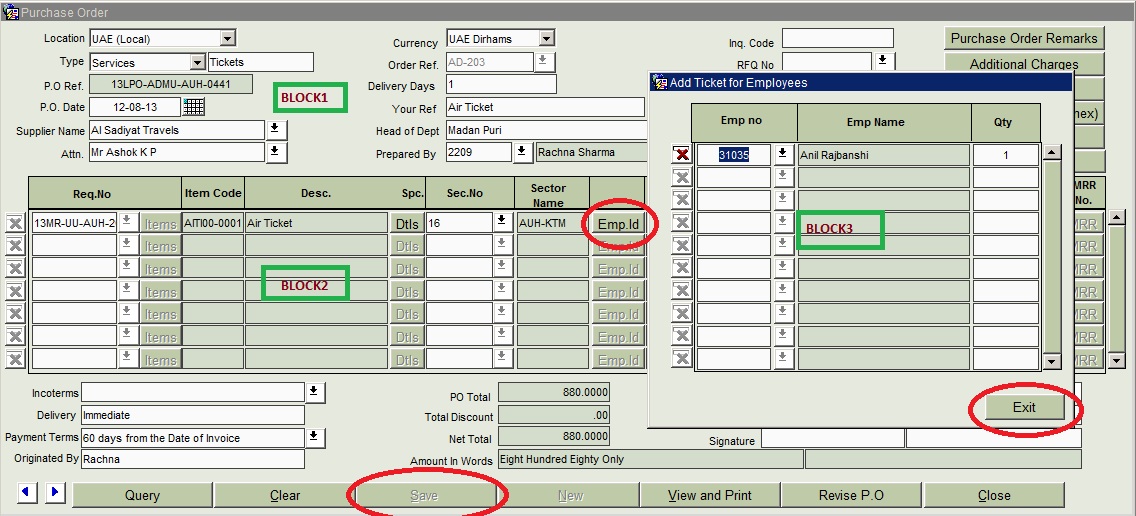Go to next record with right arrow

click(x=54, y=492)
